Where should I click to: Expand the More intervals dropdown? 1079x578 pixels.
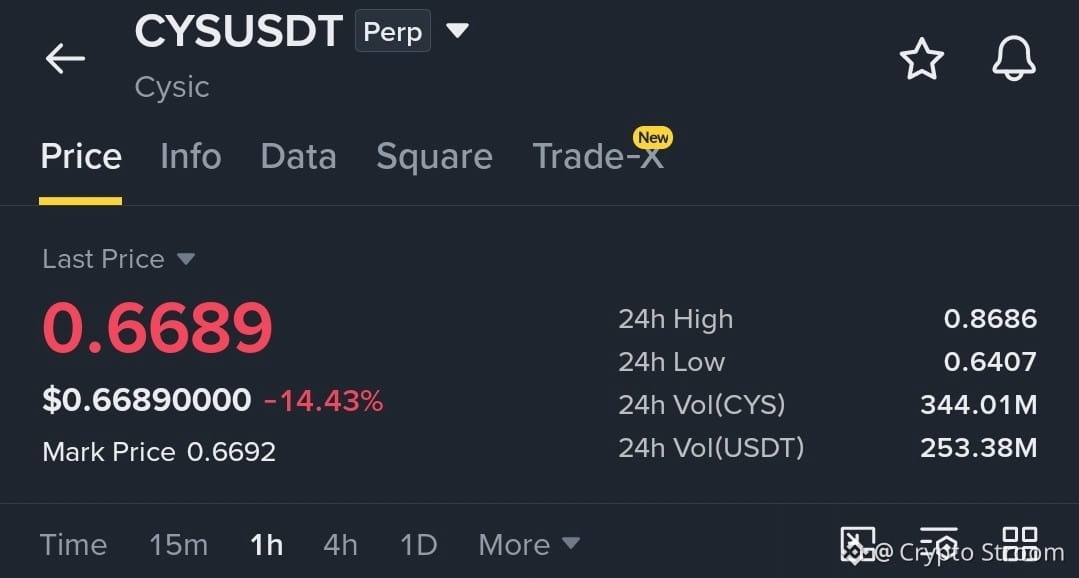coord(528,545)
